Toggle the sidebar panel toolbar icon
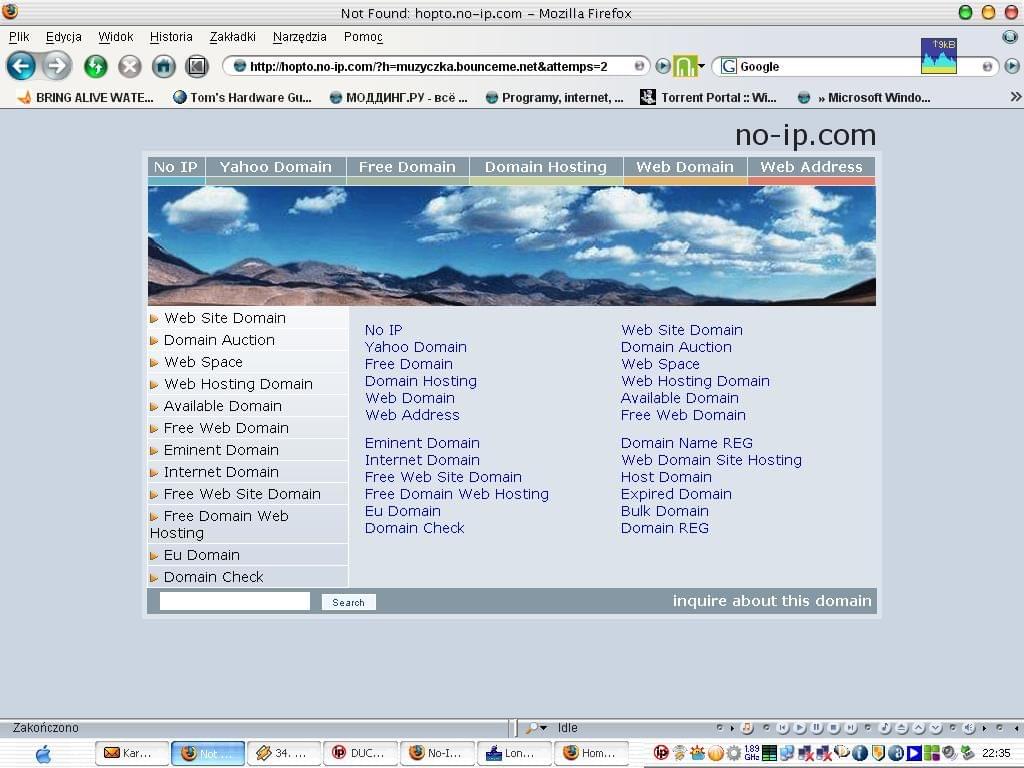 [x=197, y=66]
